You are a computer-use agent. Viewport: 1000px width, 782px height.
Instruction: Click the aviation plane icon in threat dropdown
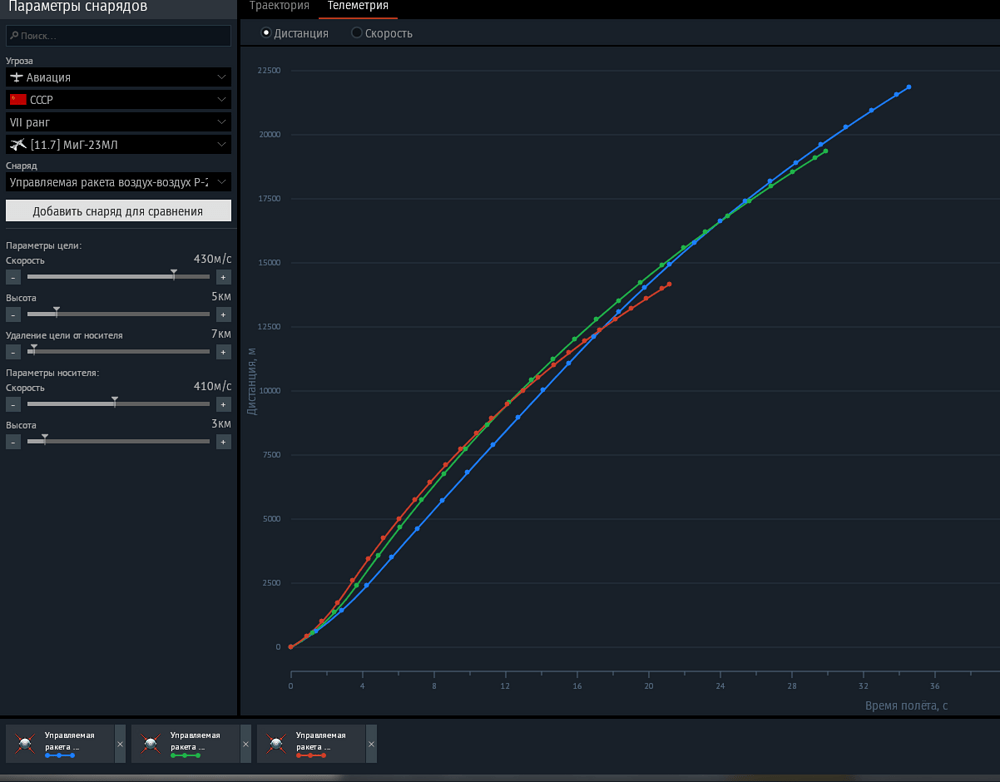click(x=17, y=77)
